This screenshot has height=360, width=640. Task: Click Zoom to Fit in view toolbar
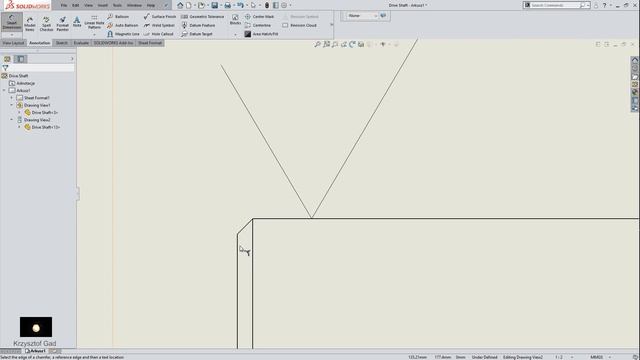click(x=317, y=44)
